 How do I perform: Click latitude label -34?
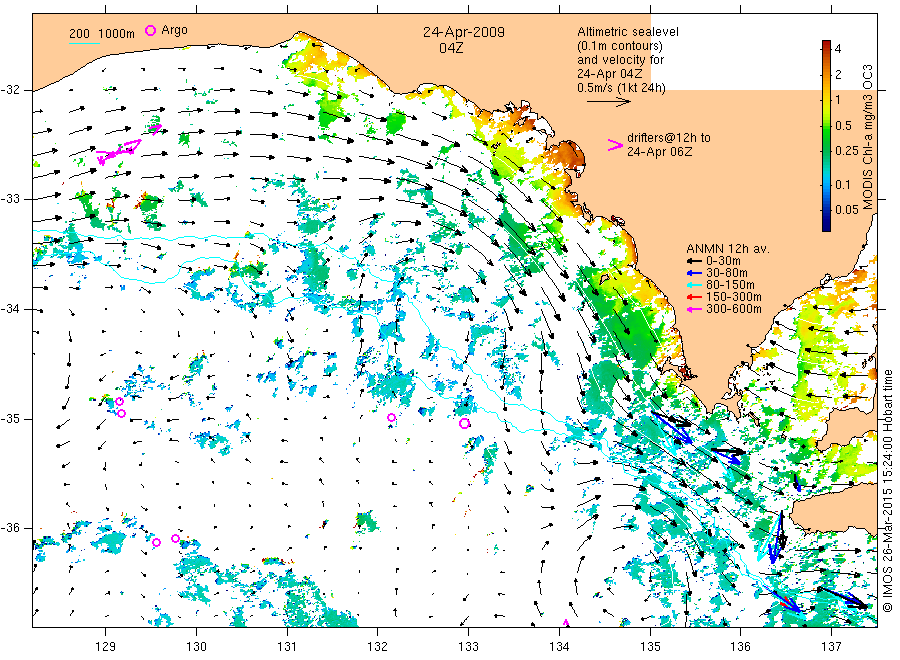(x=10, y=309)
